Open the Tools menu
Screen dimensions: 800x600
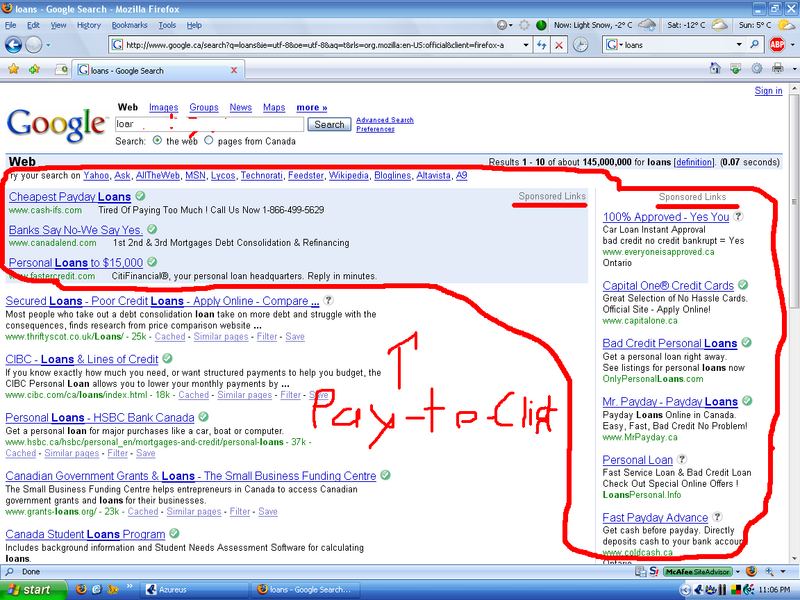[167, 25]
